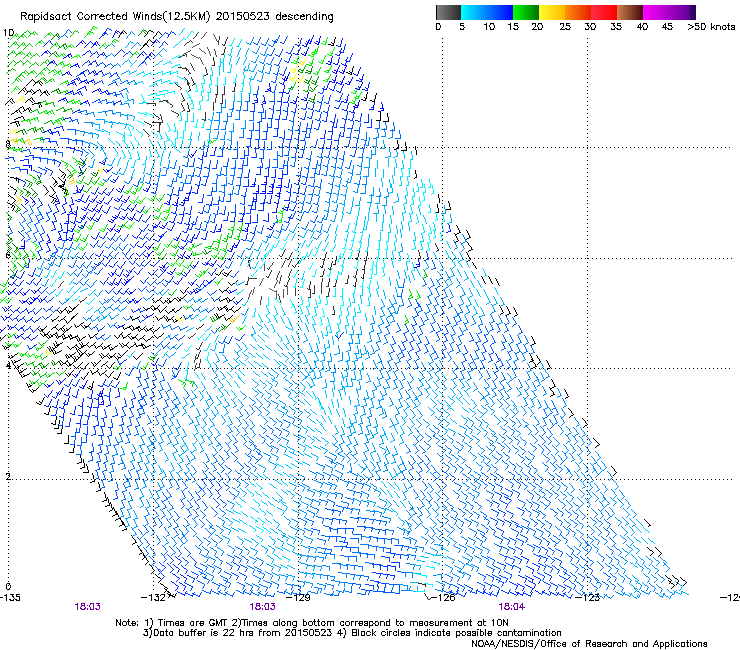Click the legend label '25'
The image size is (740, 650).
[565, 27]
